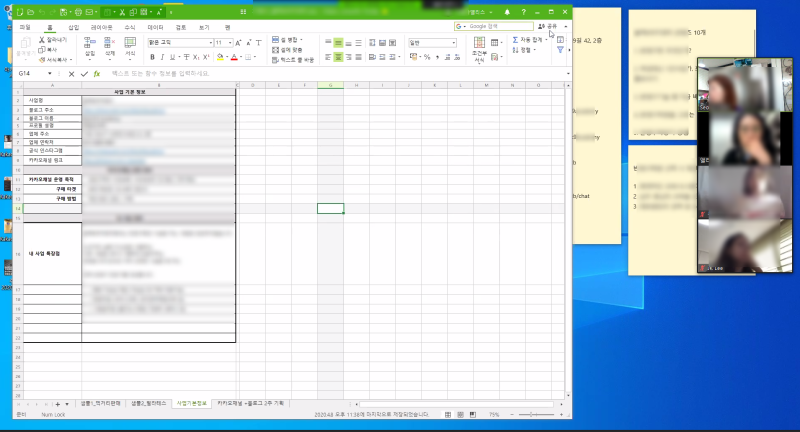This screenshot has width=800, height=432.
Task: Click the top vertical align icon
Action: point(328,43)
